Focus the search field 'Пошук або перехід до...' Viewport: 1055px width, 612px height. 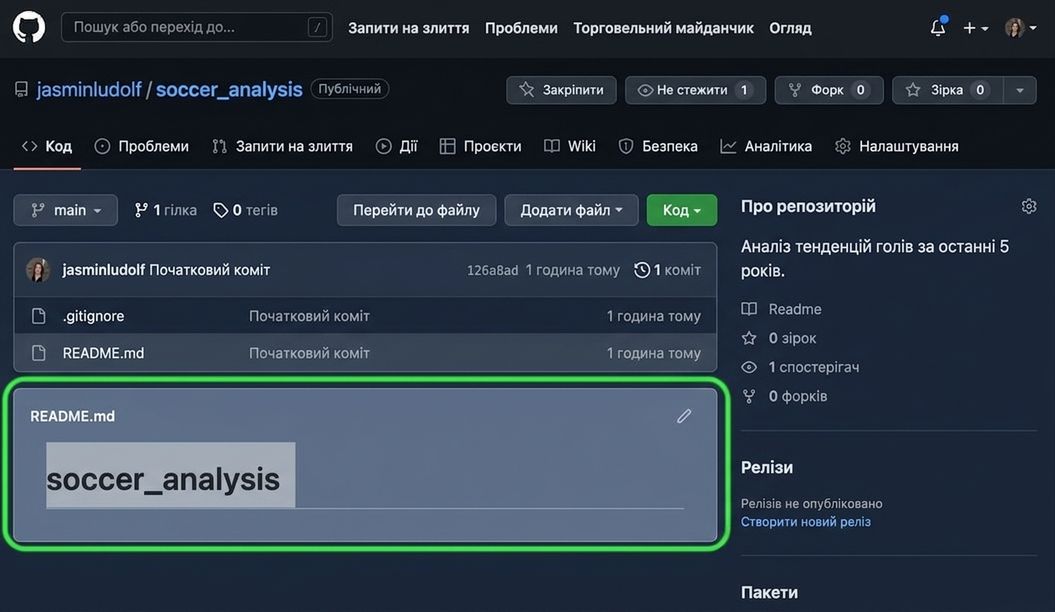pos(196,28)
